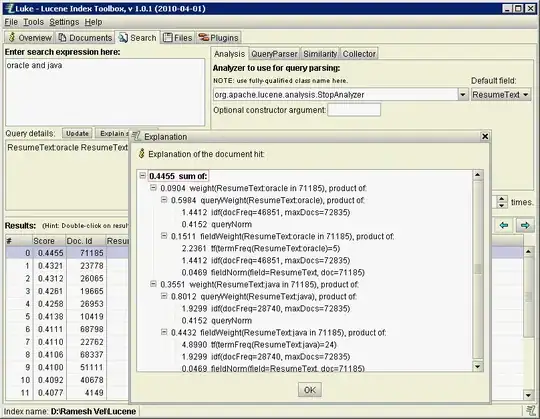The image size is (540, 419).
Task: Switch to the Files tab
Action: coord(178,38)
